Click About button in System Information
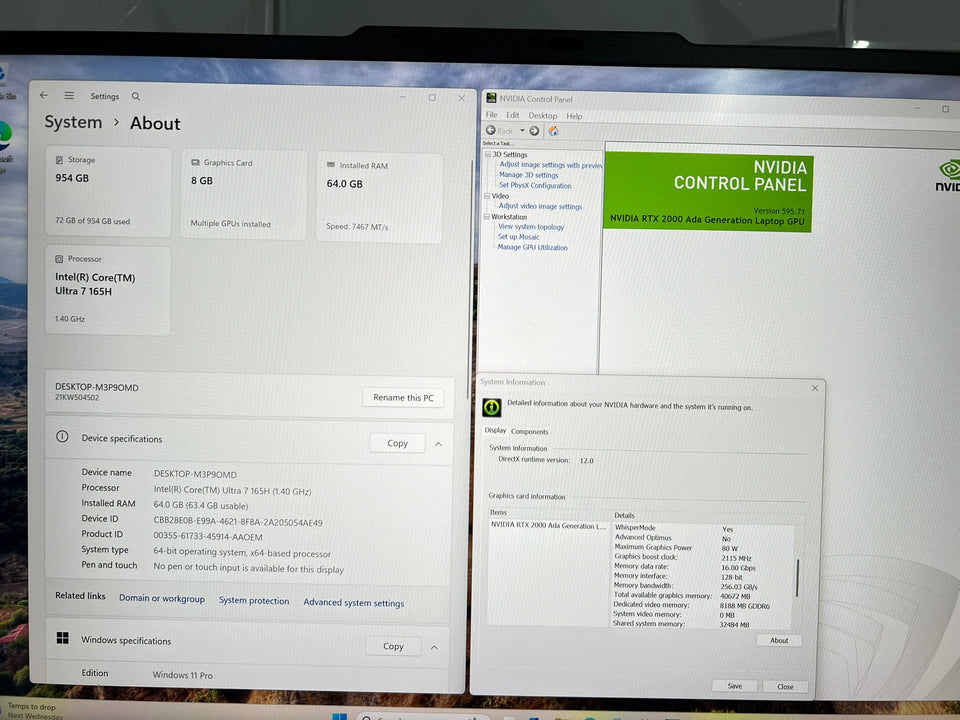 click(x=779, y=640)
